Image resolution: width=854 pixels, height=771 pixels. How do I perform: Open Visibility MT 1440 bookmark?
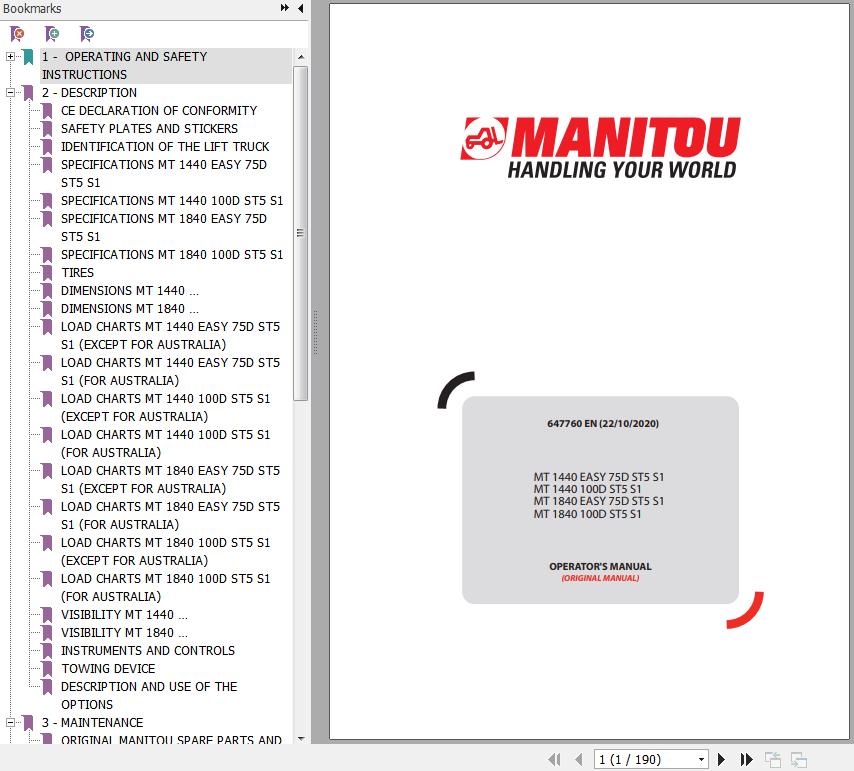(x=124, y=614)
